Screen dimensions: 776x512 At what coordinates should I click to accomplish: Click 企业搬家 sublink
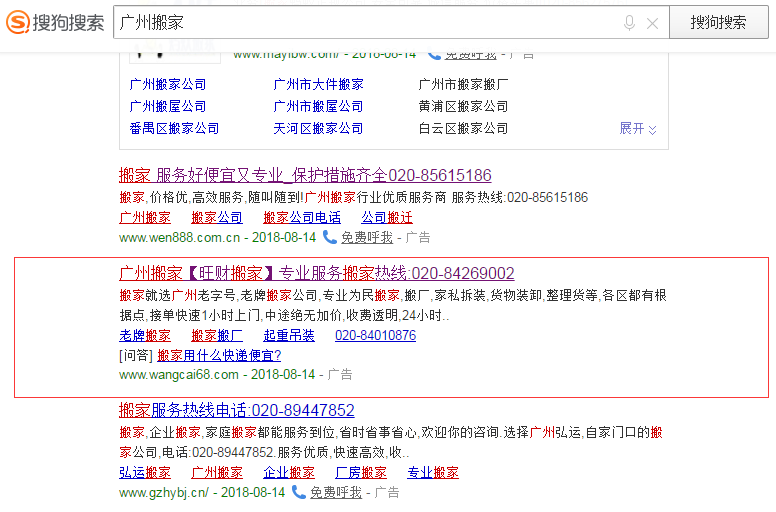tap(289, 472)
